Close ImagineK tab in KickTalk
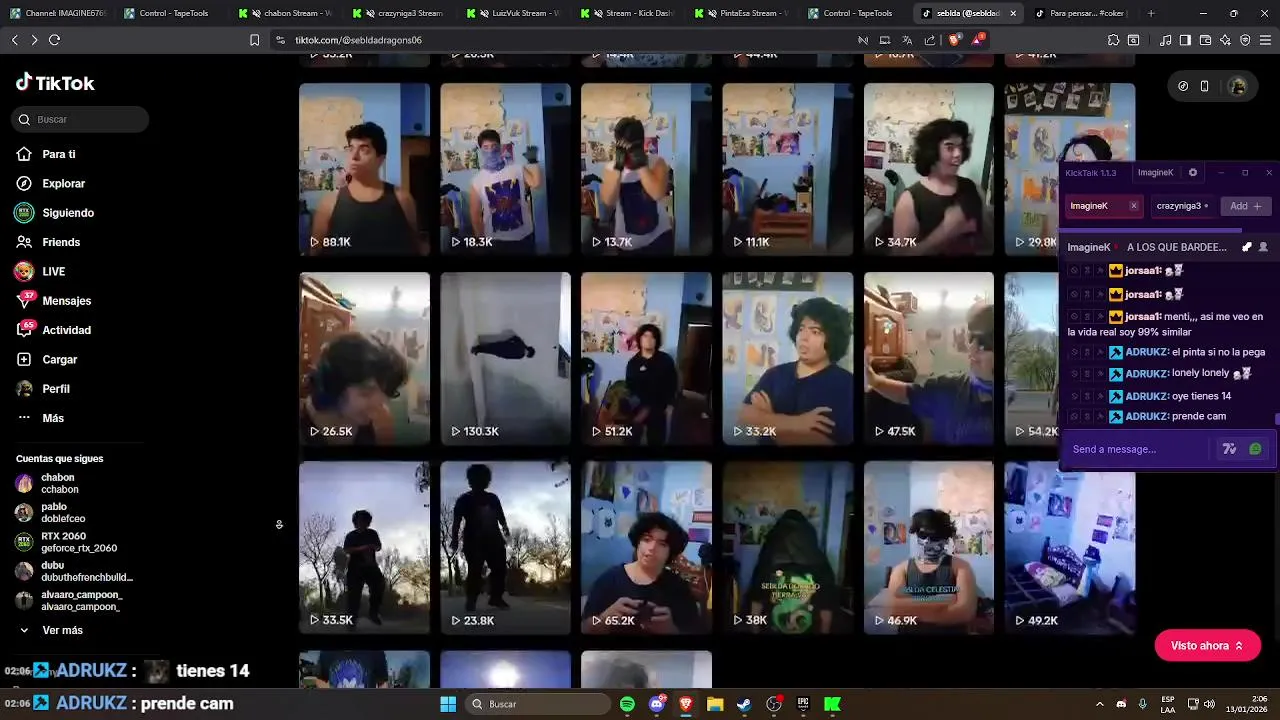 coord(1133,206)
